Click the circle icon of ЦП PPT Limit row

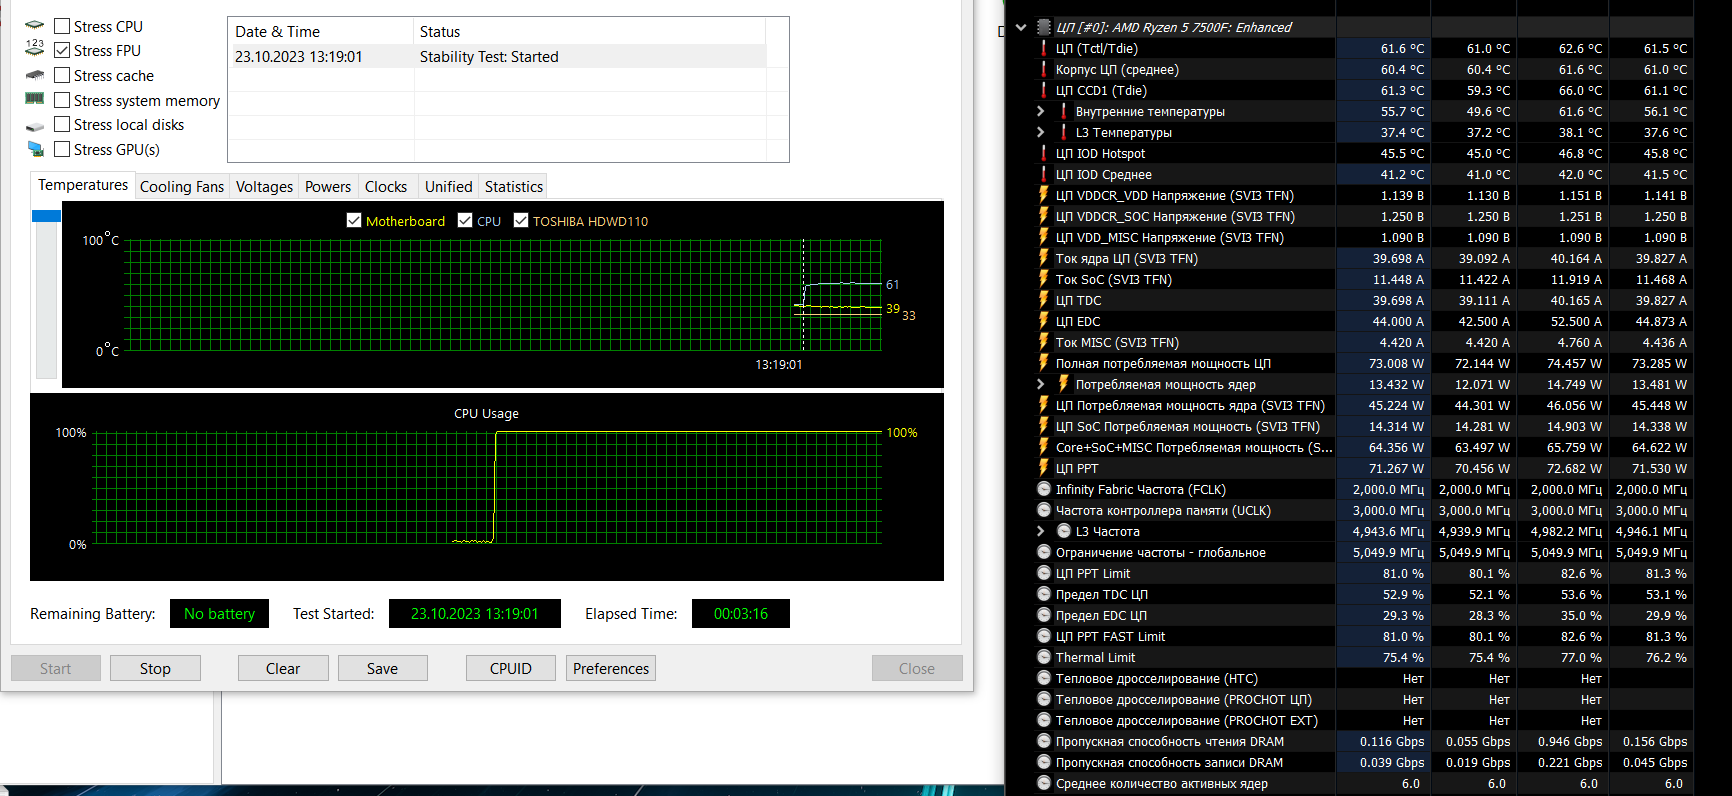coord(1044,573)
